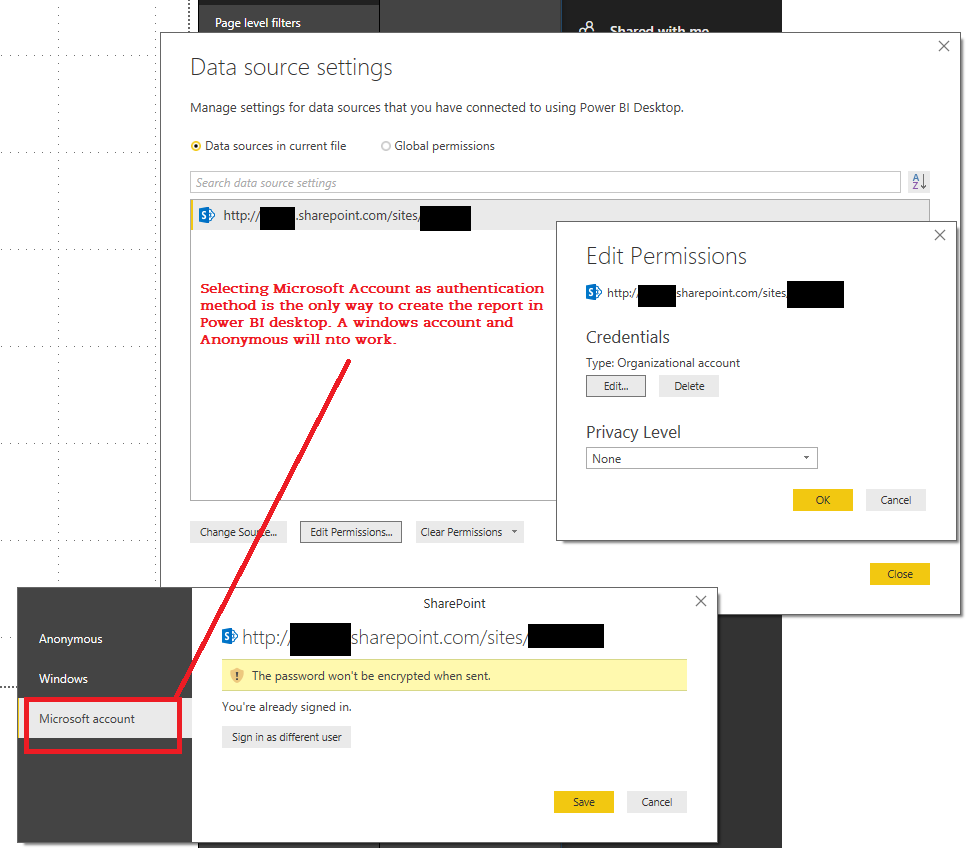
Task: Expand the Clear Permissions dropdown arrow
Action: (x=514, y=532)
